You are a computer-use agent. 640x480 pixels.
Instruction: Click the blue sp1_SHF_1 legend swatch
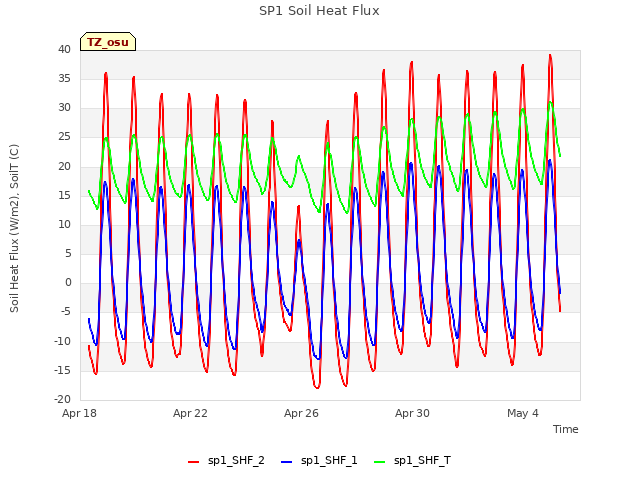pyautogui.click(x=287, y=462)
